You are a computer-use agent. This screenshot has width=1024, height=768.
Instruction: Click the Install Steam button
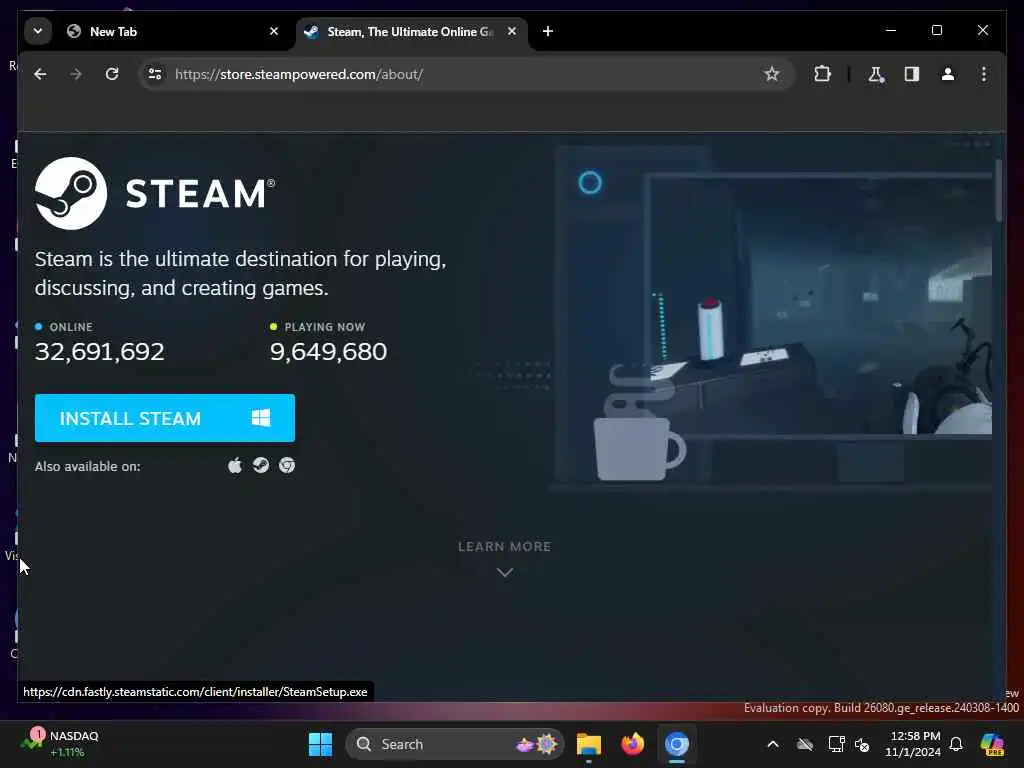(x=165, y=418)
